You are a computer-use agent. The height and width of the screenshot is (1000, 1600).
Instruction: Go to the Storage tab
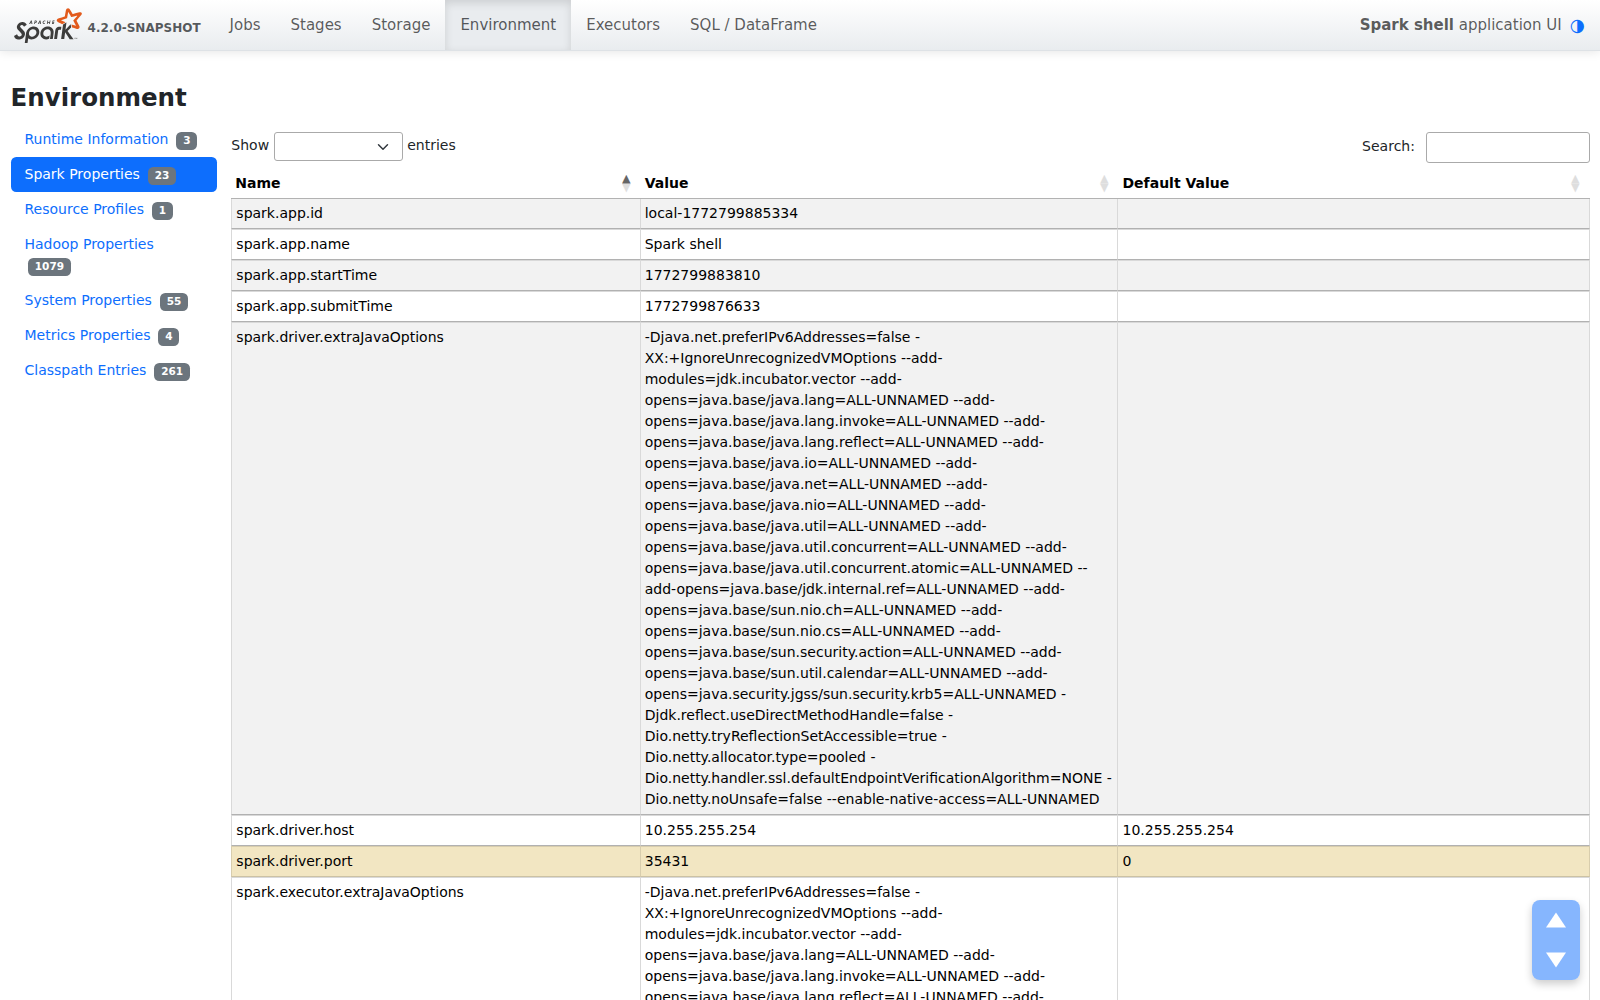(400, 25)
